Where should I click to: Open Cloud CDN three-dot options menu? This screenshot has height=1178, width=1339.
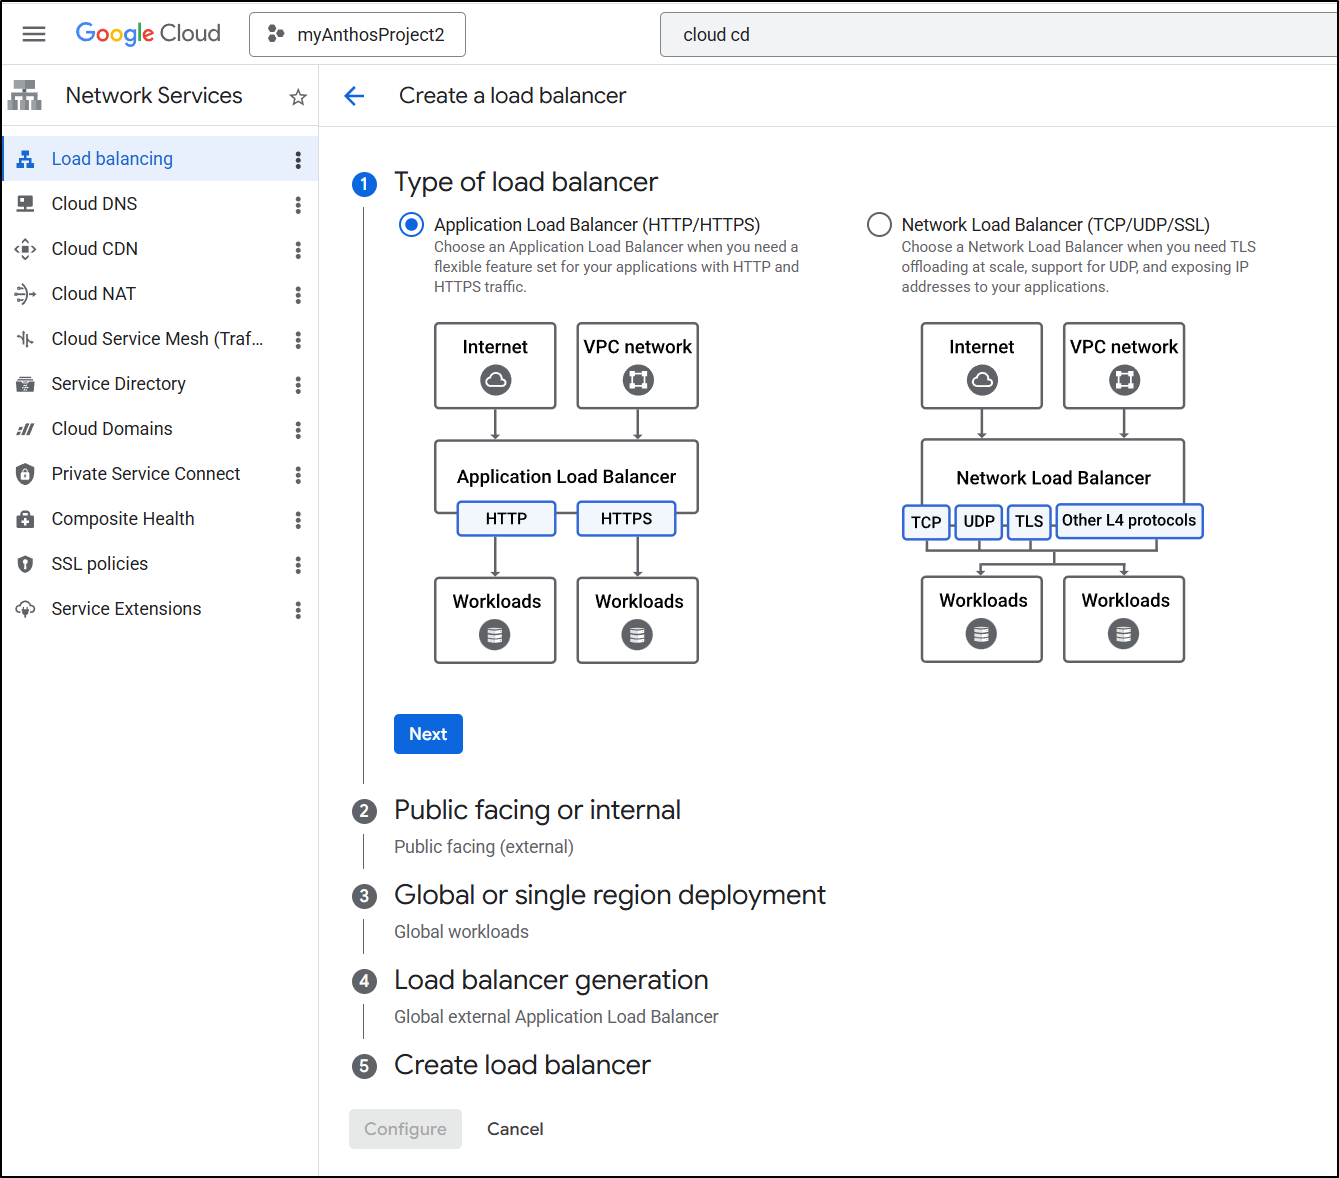(298, 250)
